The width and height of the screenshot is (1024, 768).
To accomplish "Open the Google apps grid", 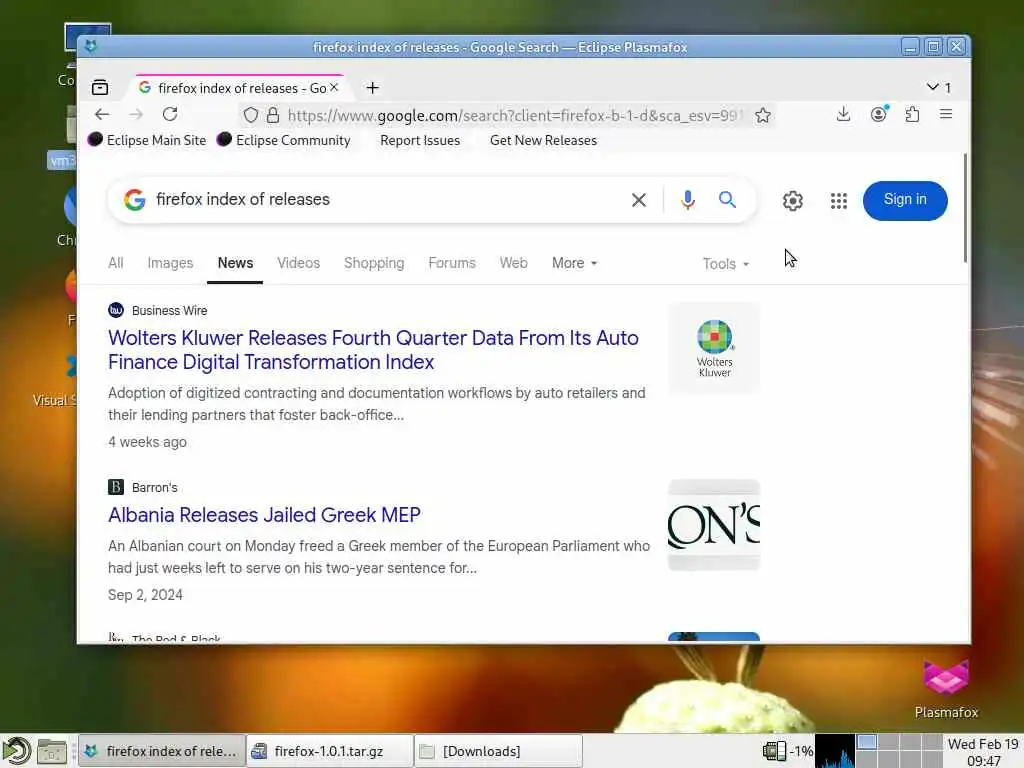I will tap(839, 201).
